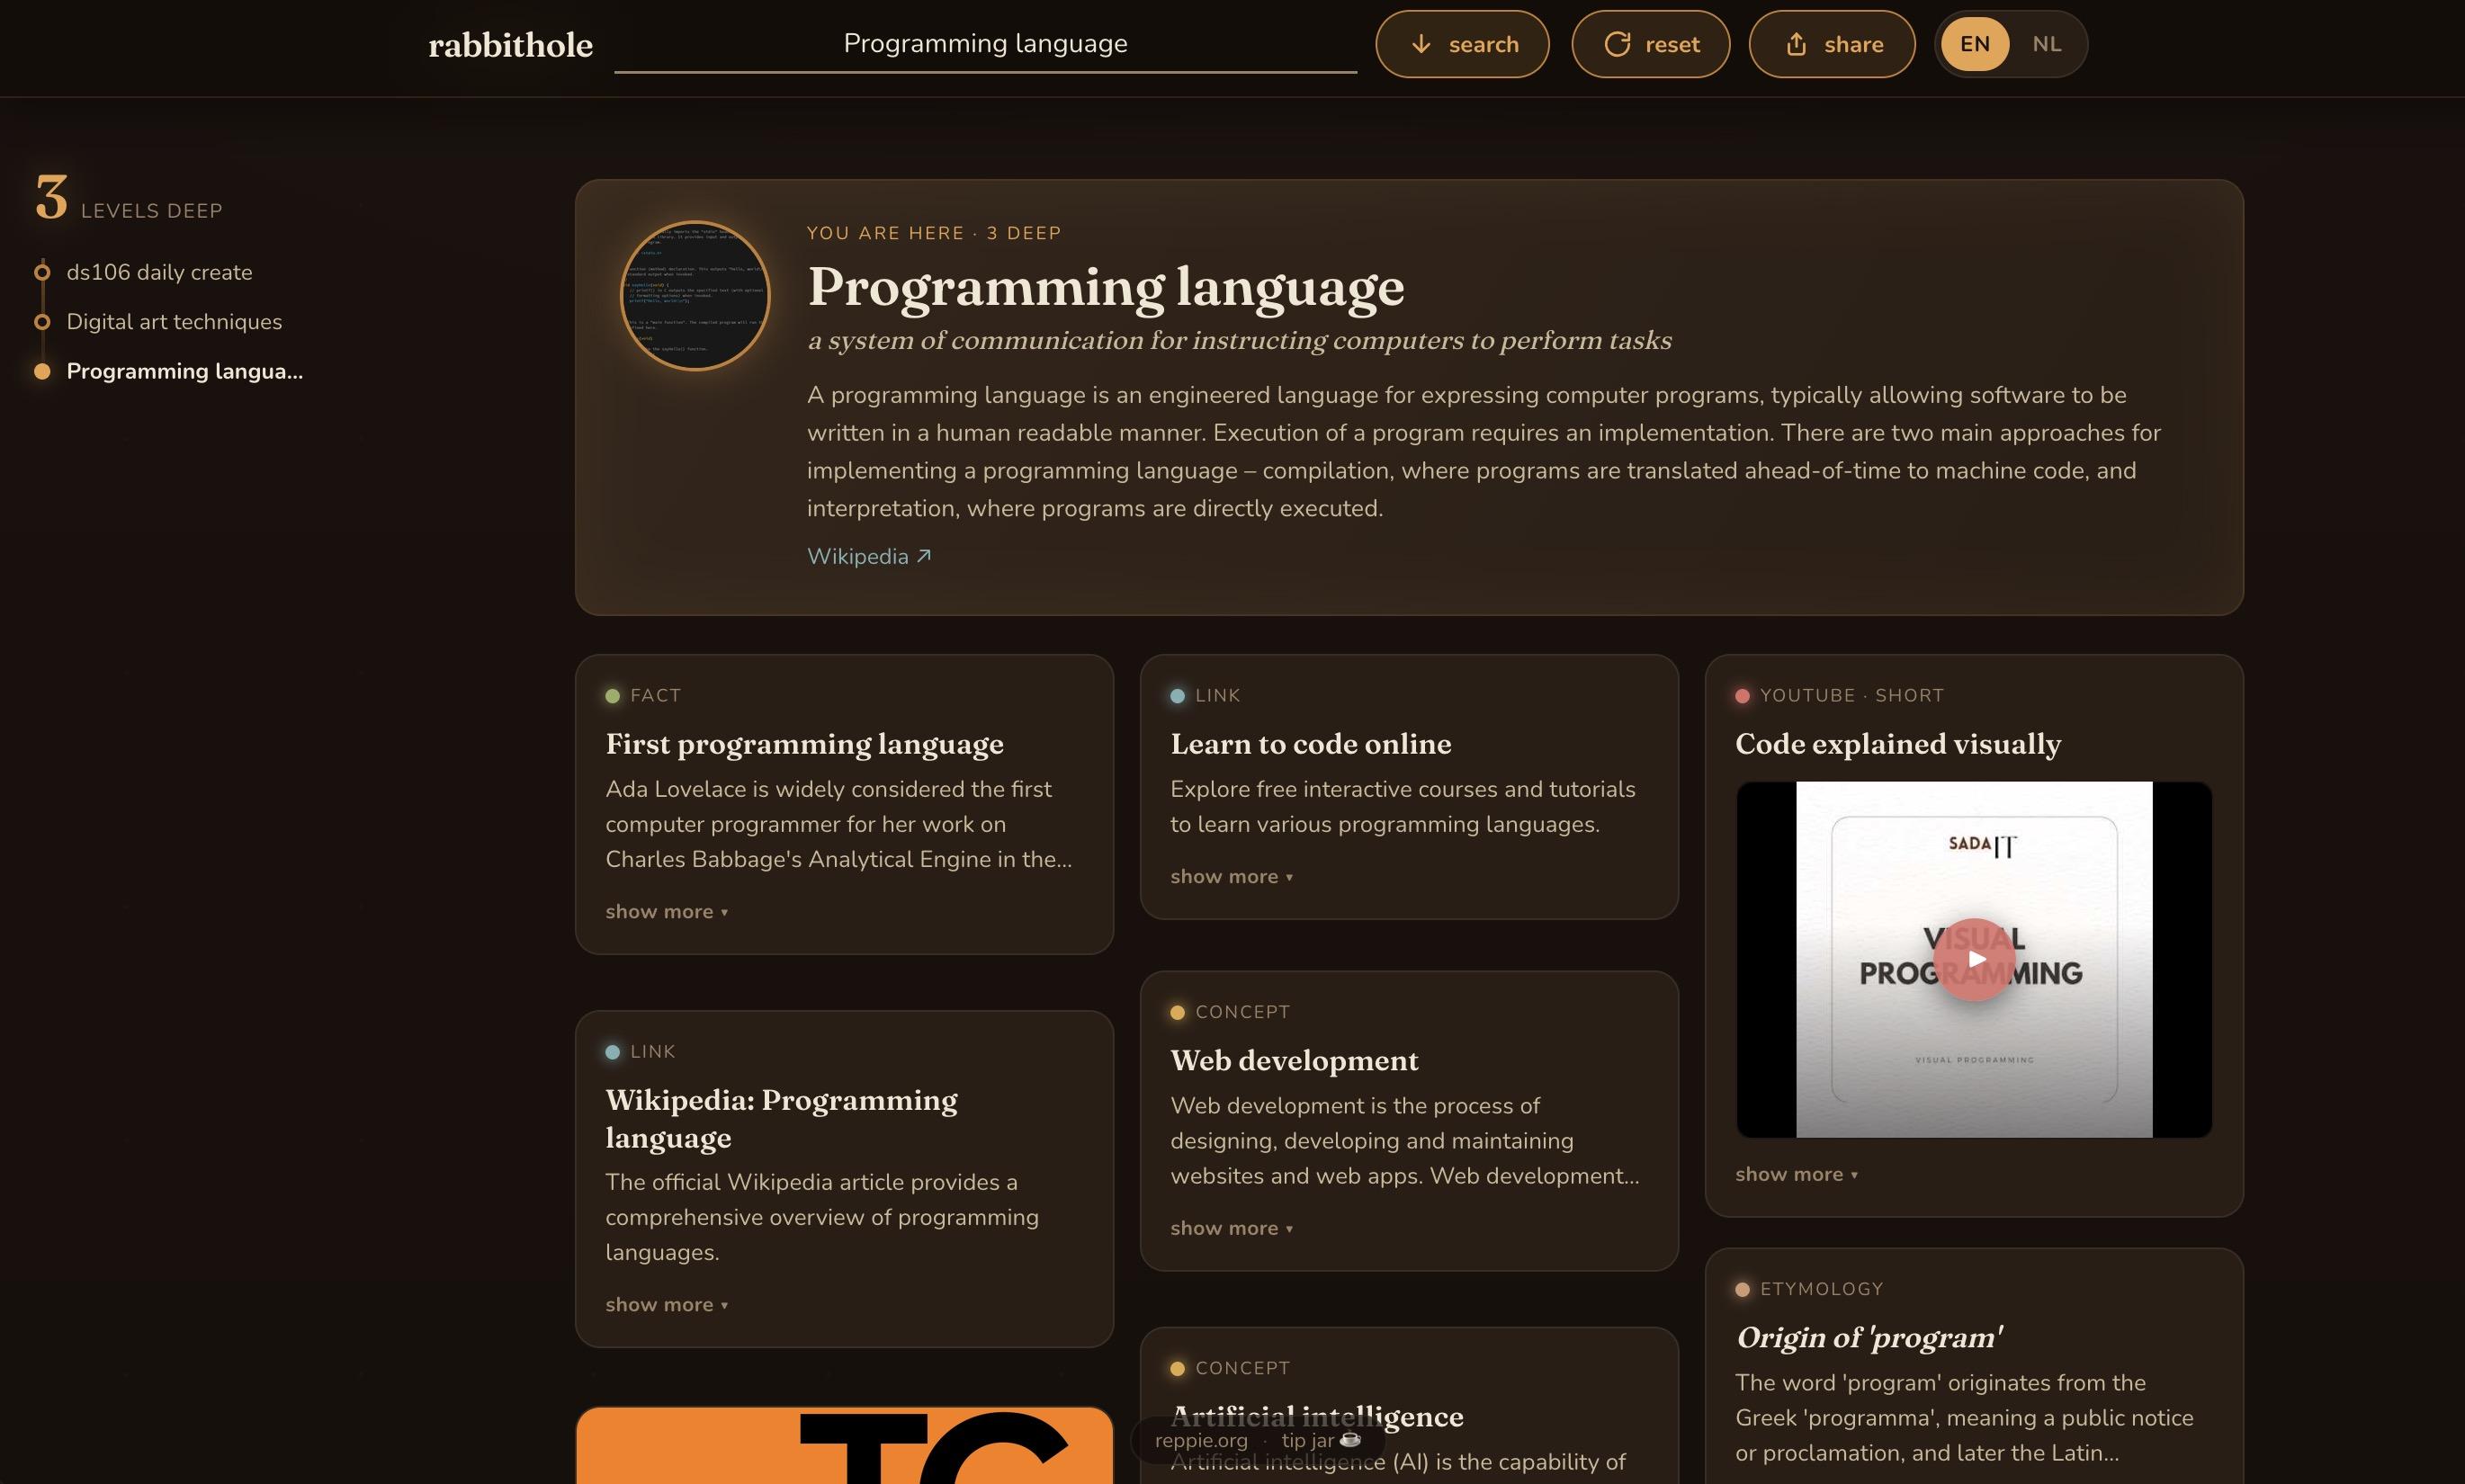Open the Wikipedia external link

868,557
